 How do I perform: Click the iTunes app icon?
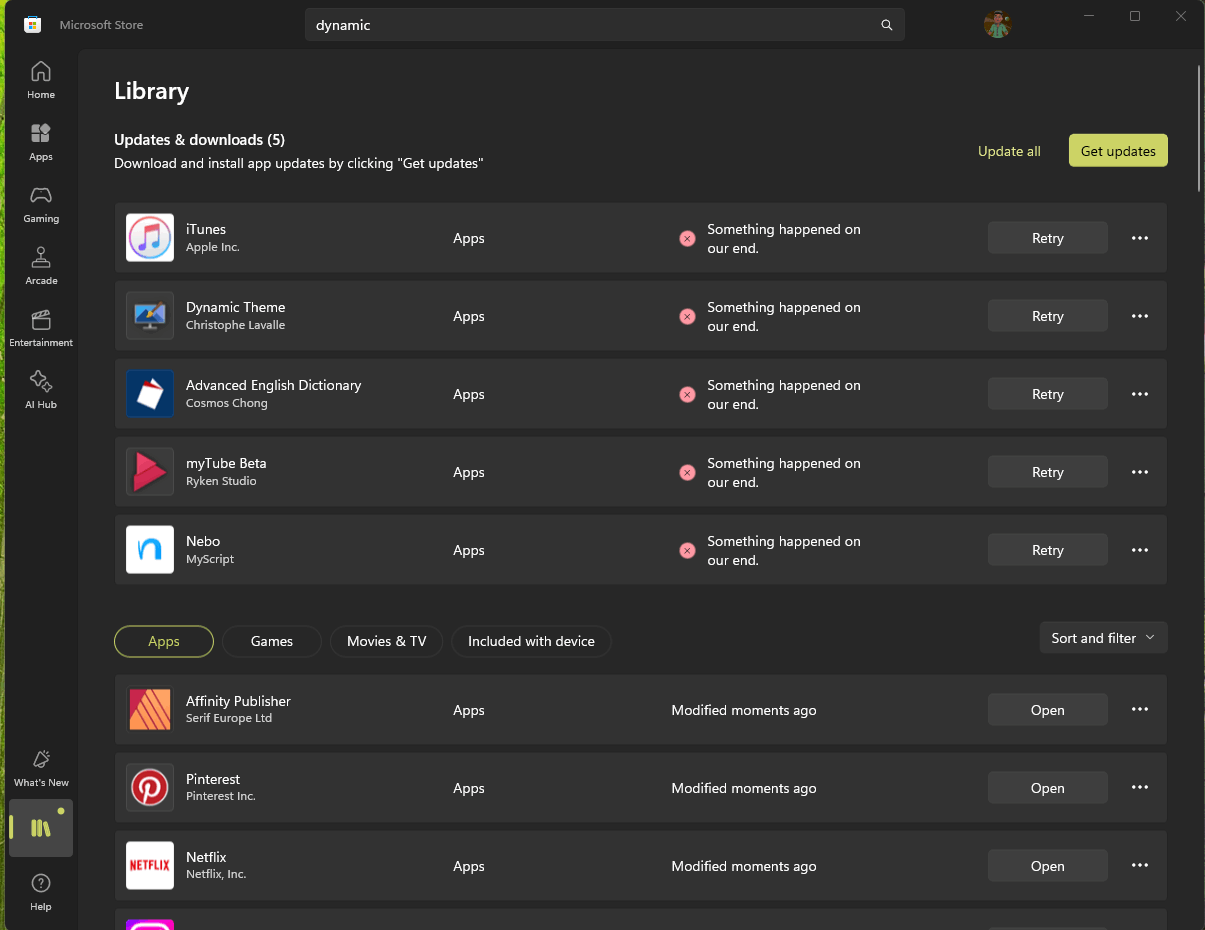(x=150, y=238)
